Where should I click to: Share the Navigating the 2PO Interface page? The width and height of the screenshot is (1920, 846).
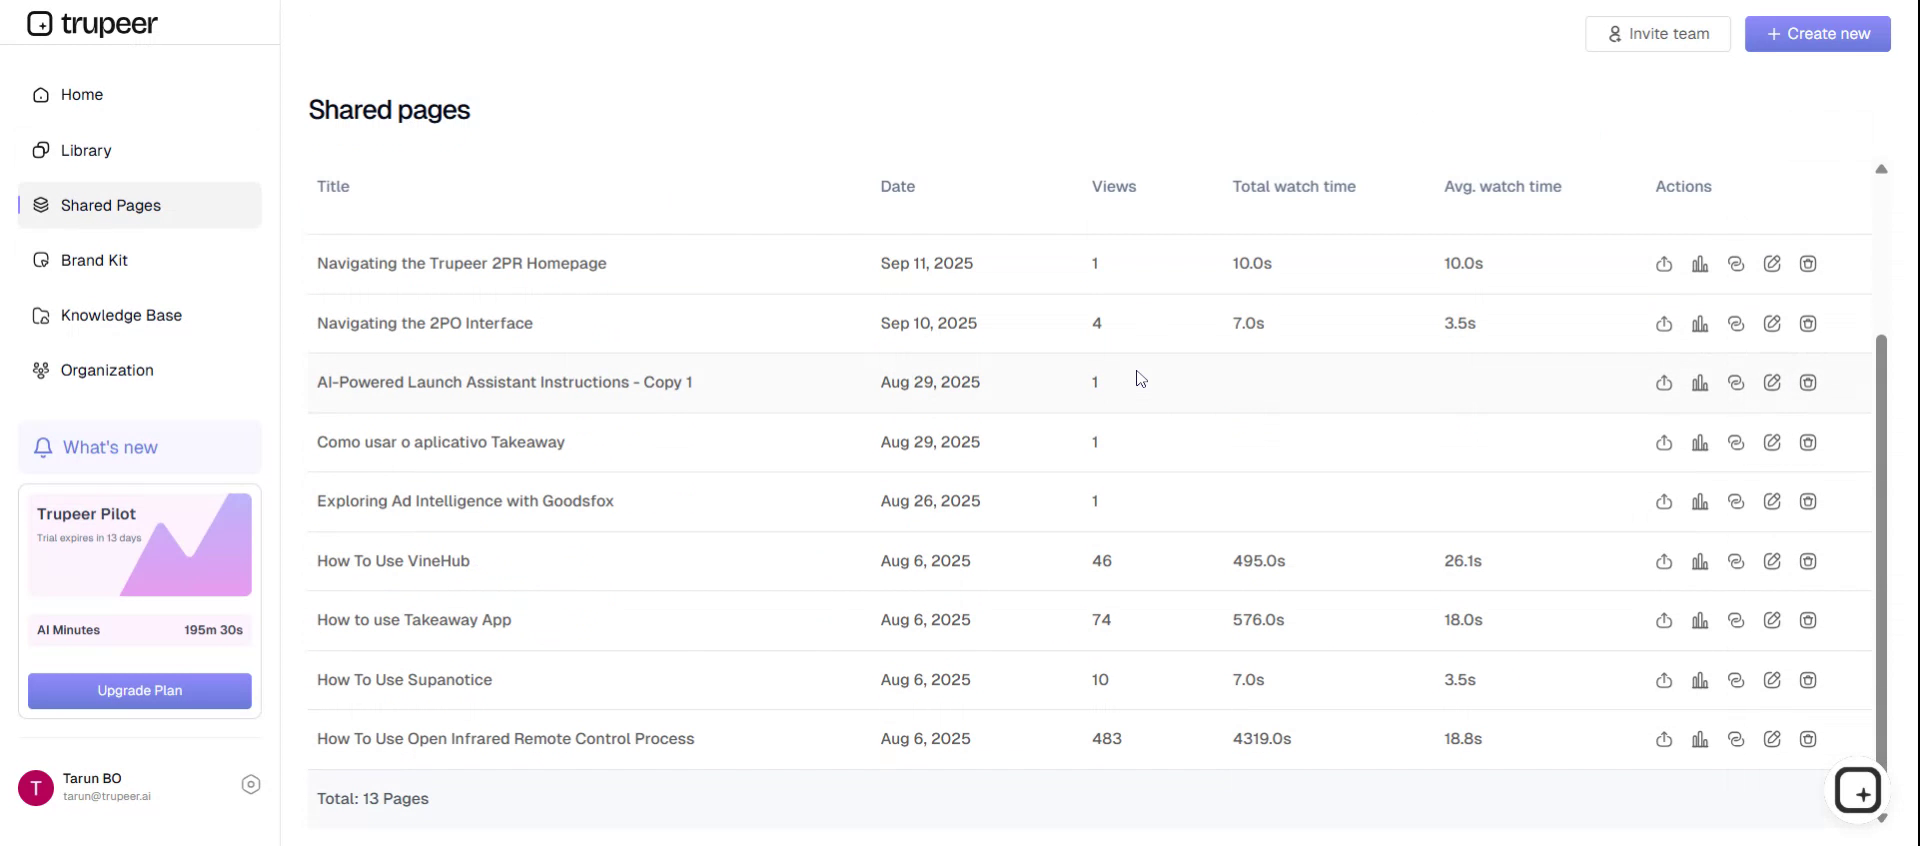(1664, 324)
